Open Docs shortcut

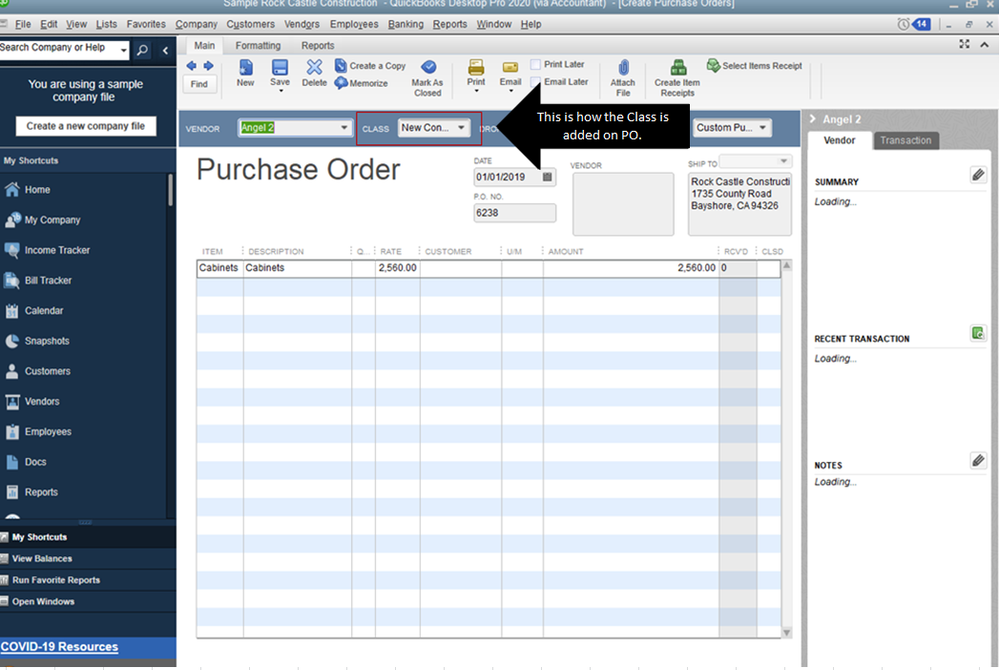tap(35, 462)
